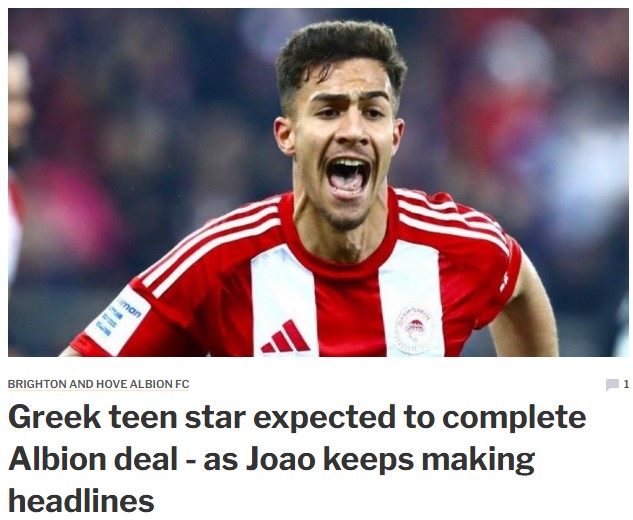Click the comments speech bubble icon

coord(612,384)
